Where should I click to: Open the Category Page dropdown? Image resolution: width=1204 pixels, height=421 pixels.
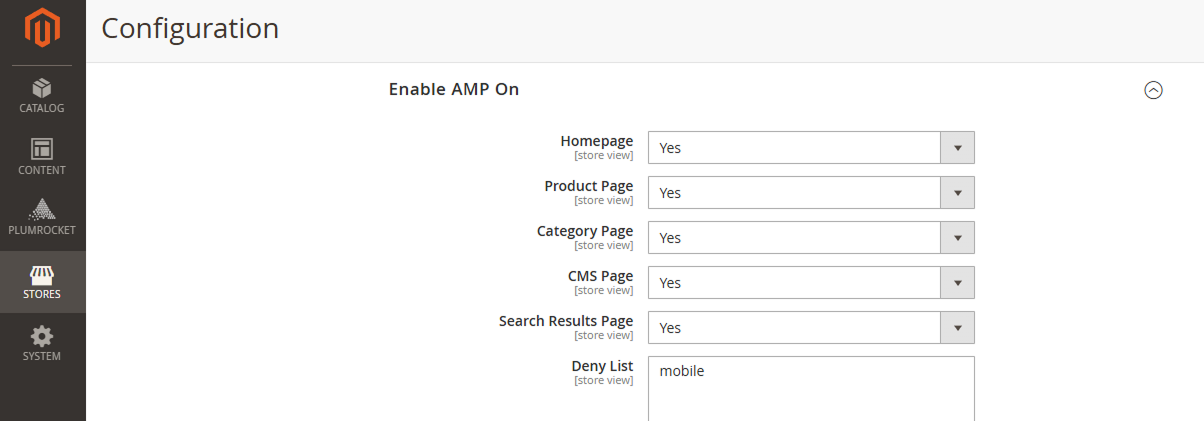click(811, 237)
